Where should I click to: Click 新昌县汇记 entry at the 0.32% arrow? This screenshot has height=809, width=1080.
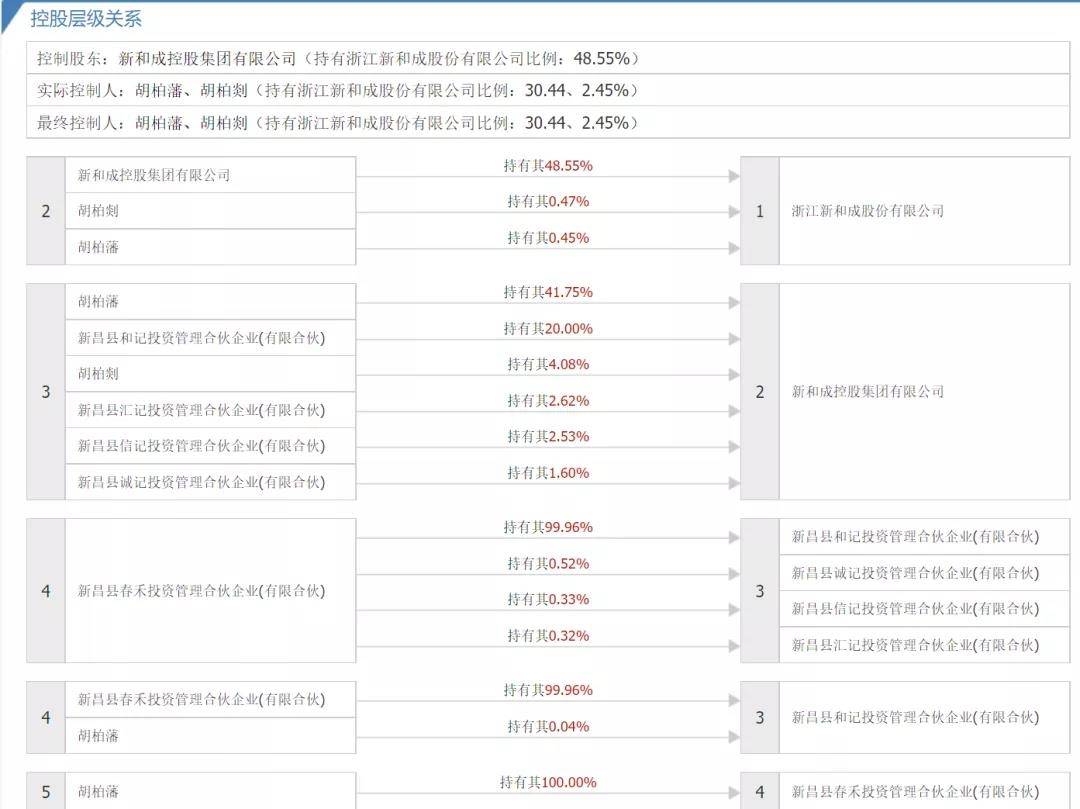[924, 645]
